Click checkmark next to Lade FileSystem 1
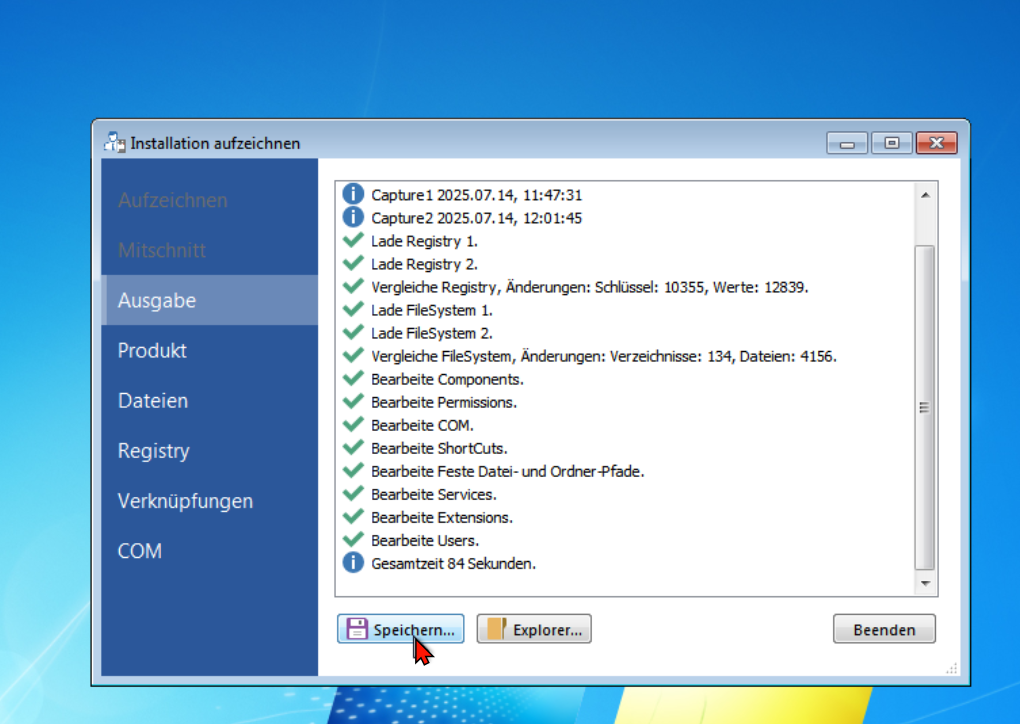1020x724 pixels. pyautogui.click(x=353, y=310)
